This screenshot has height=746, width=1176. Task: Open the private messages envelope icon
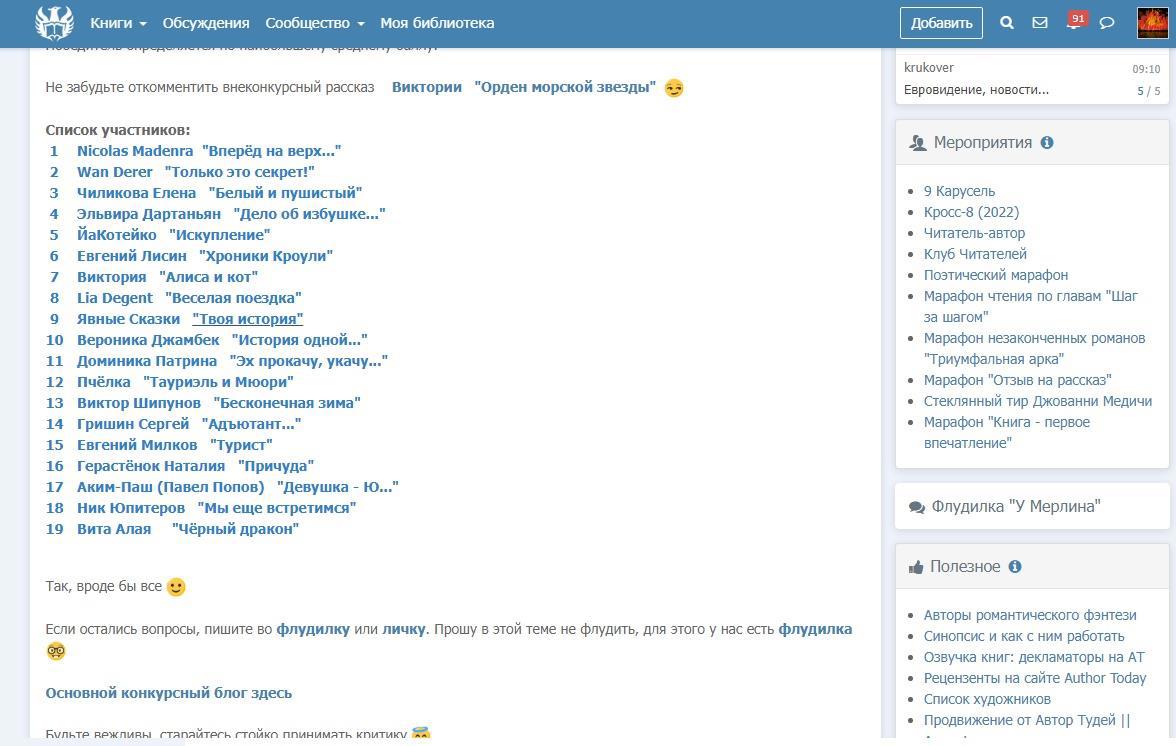click(1040, 23)
